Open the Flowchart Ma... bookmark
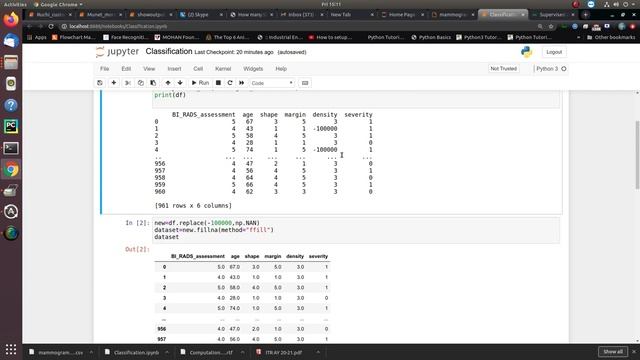This screenshot has height=360, width=640. click(73, 37)
